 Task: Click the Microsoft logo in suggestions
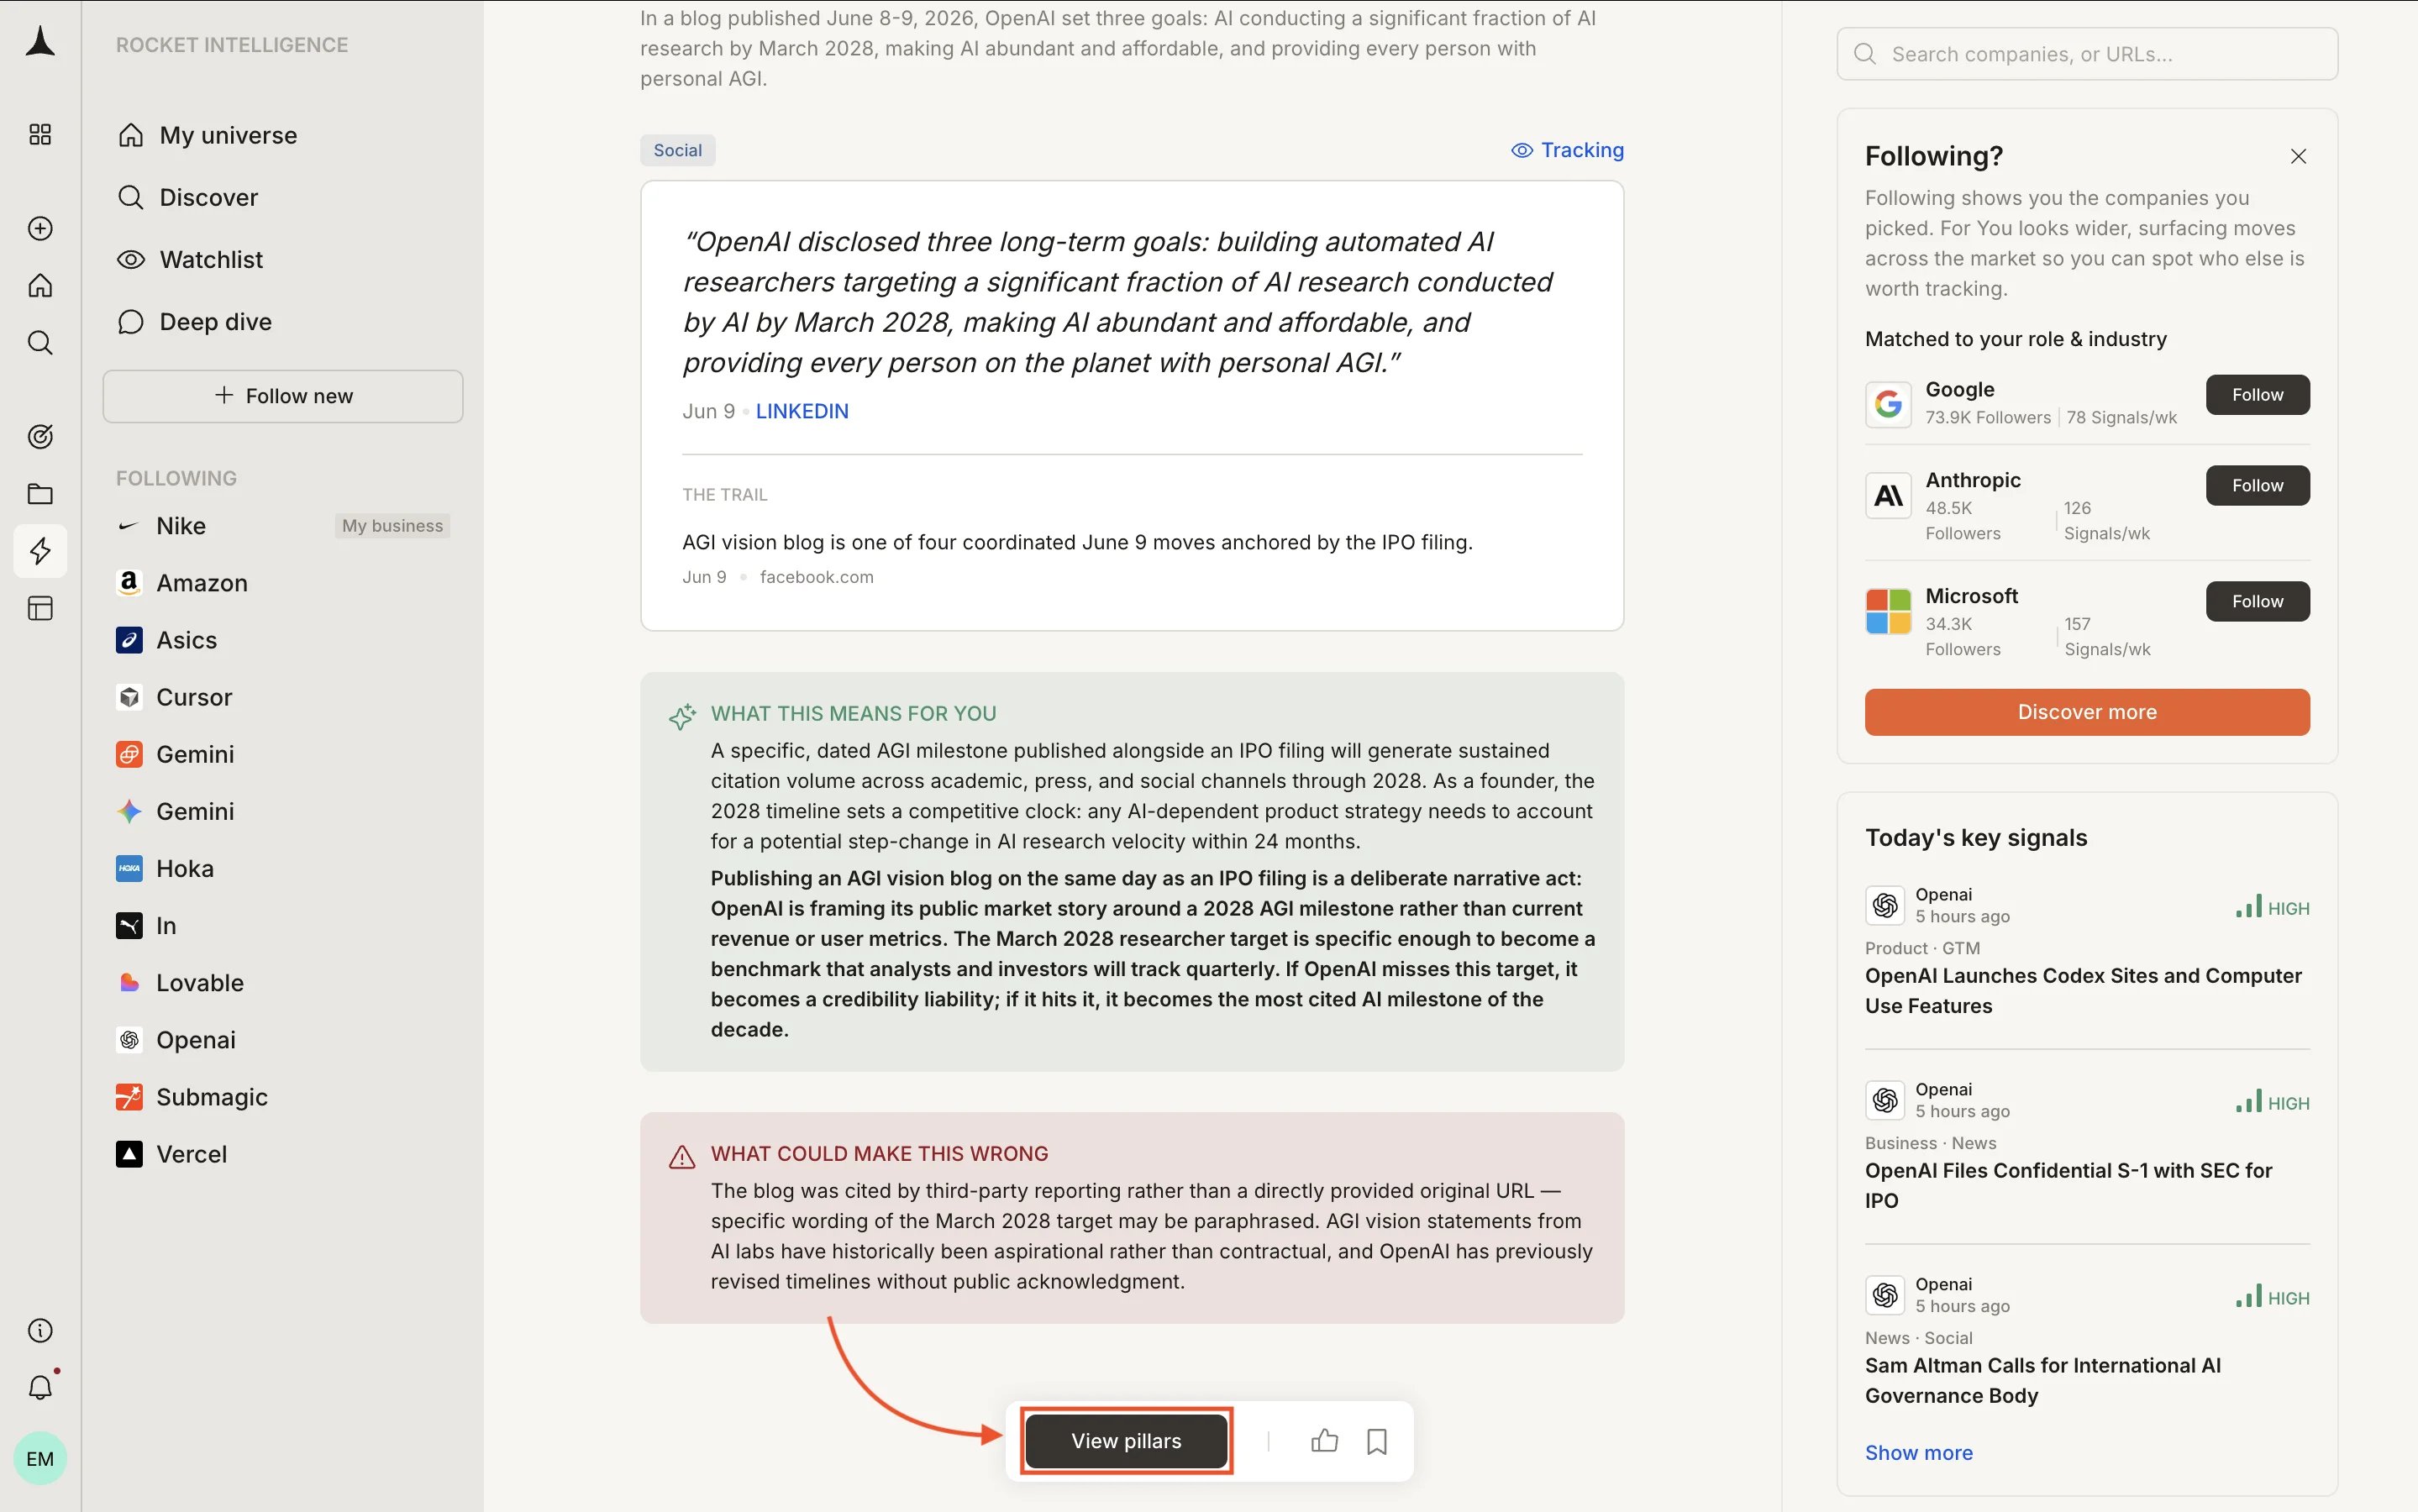pos(1888,611)
